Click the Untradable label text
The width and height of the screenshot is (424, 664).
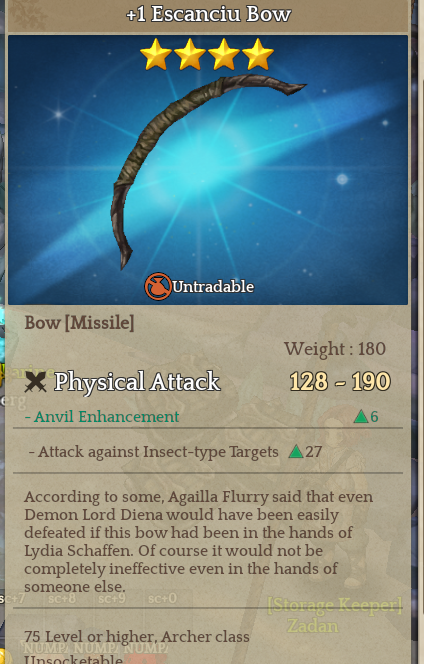coord(213,287)
